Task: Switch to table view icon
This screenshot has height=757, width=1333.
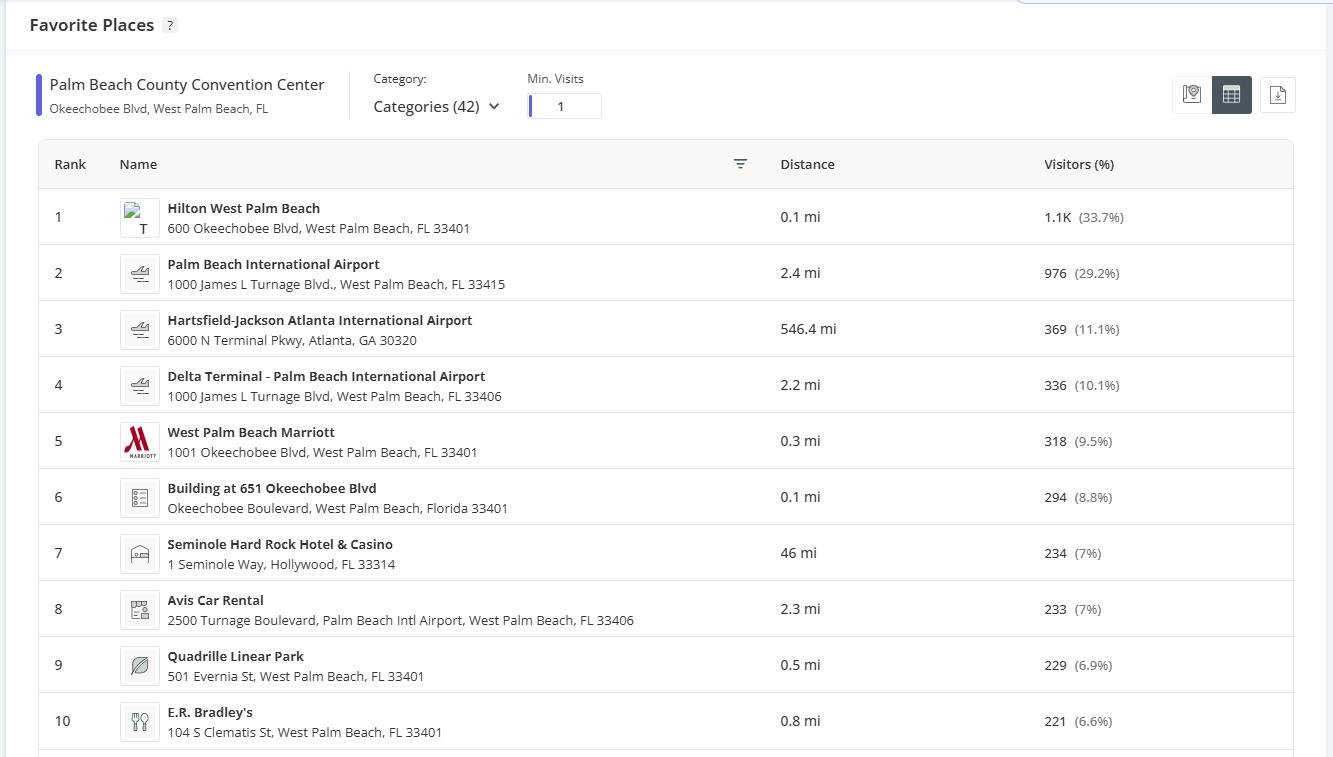Action: (1231, 95)
